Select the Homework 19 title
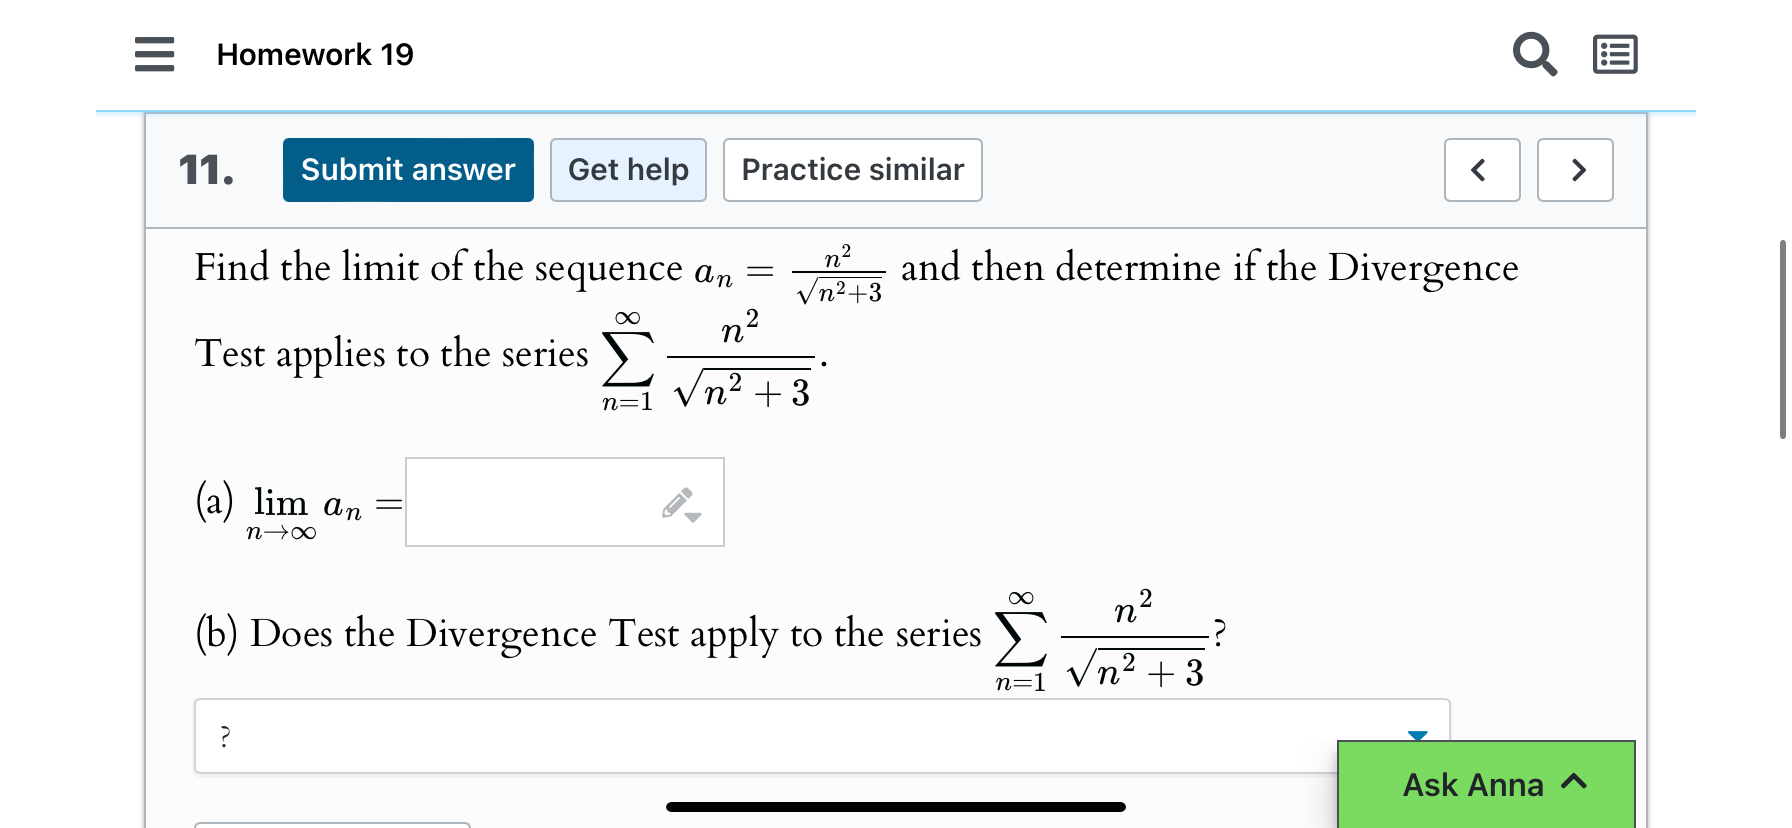Image resolution: width=1792 pixels, height=828 pixels. coord(315,54)
